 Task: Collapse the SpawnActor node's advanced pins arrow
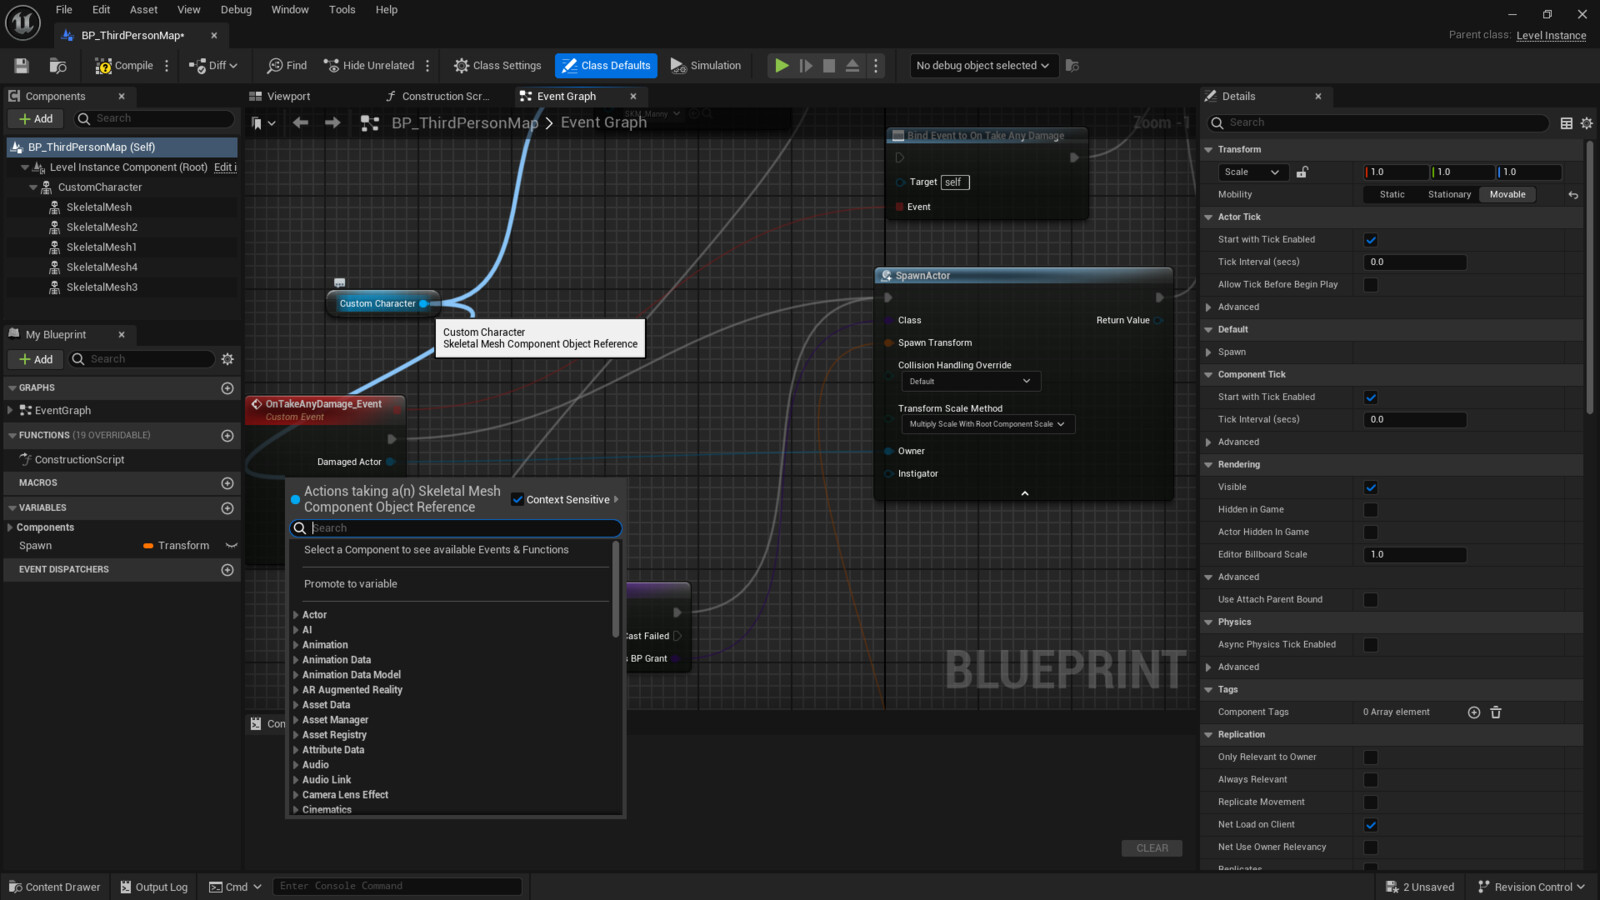1024,493
